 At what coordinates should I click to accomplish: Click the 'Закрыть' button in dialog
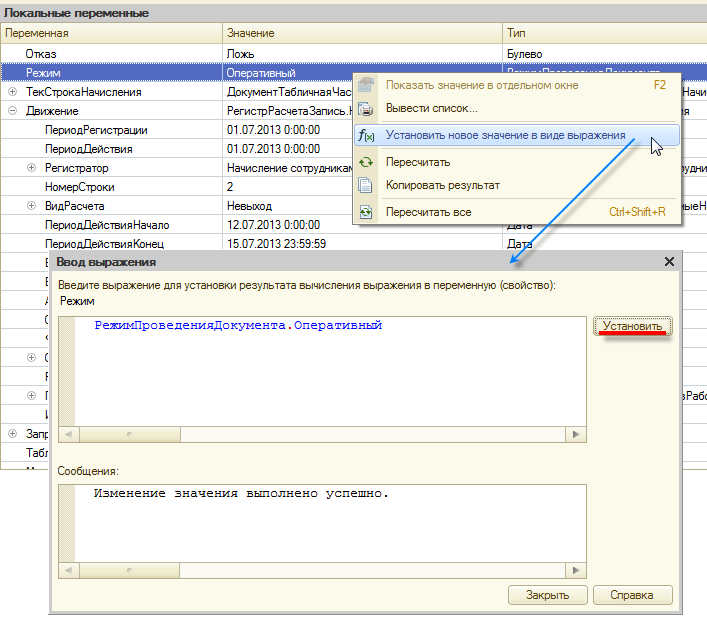[547, 595]
